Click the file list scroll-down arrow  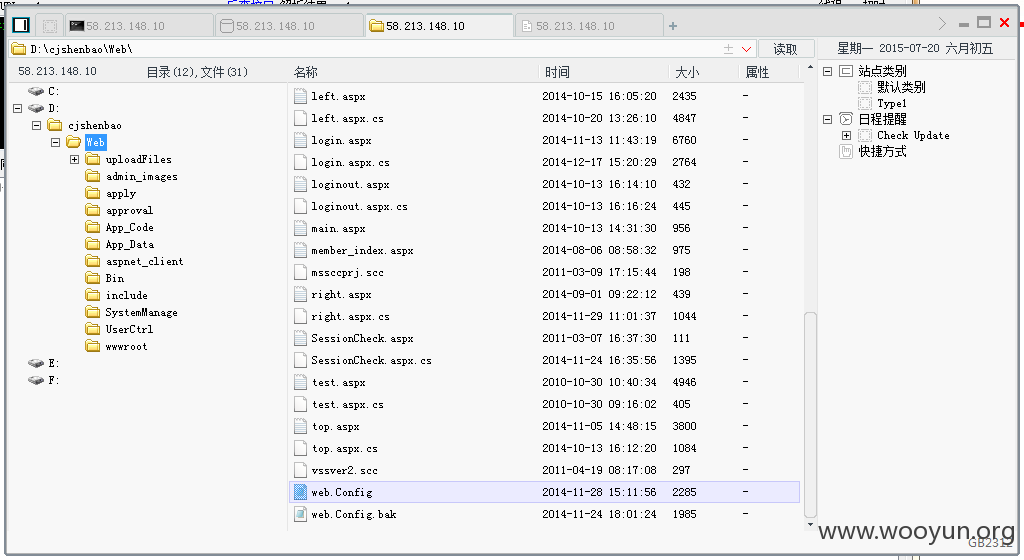(x=810, y=524)
